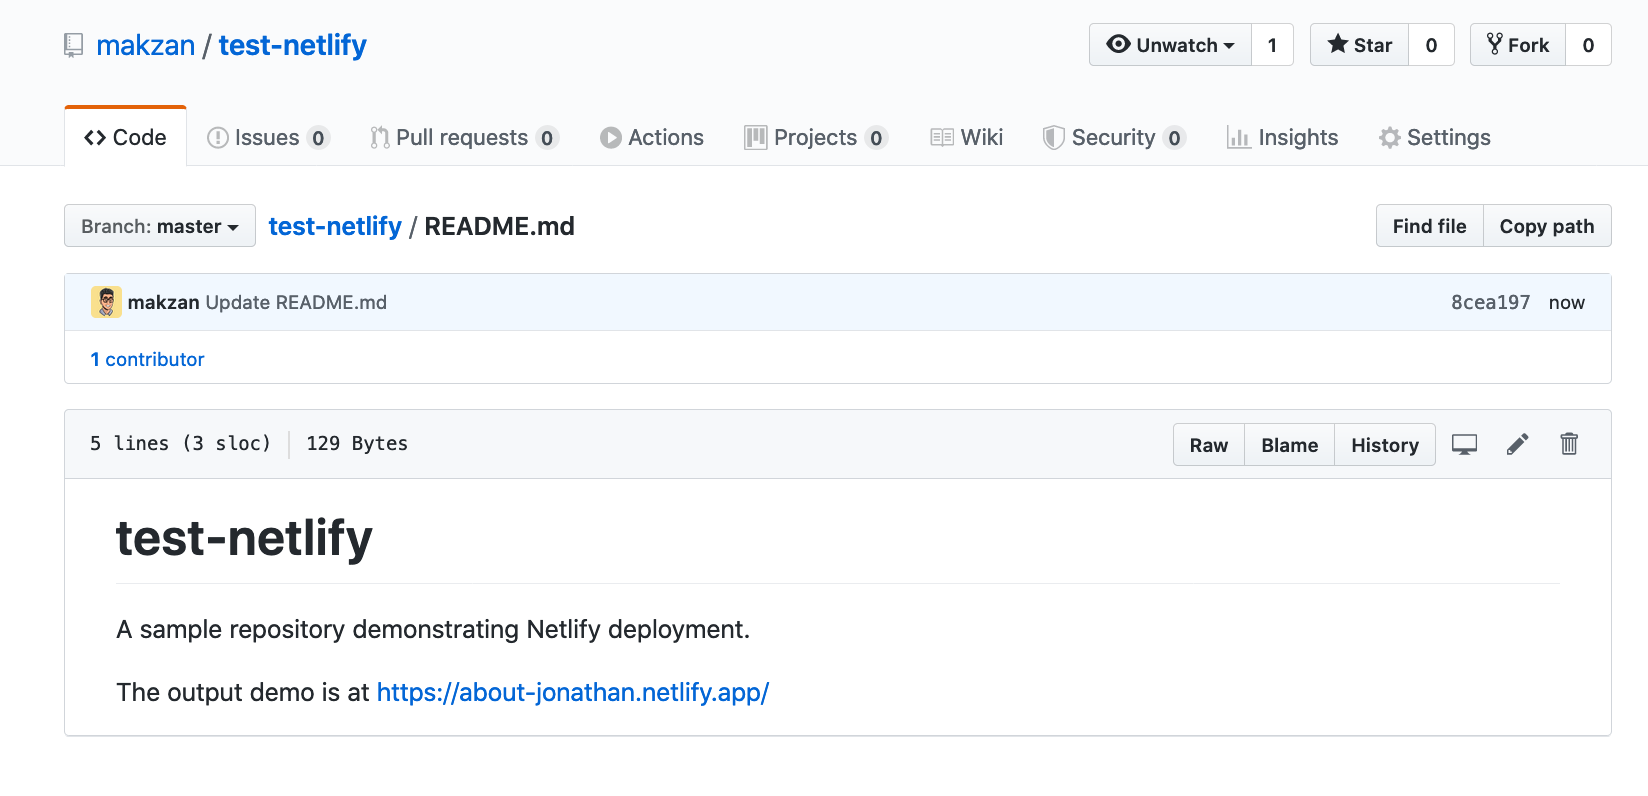Open the Unwatch dropdown
The image size is (1648, 796).
1170,45
